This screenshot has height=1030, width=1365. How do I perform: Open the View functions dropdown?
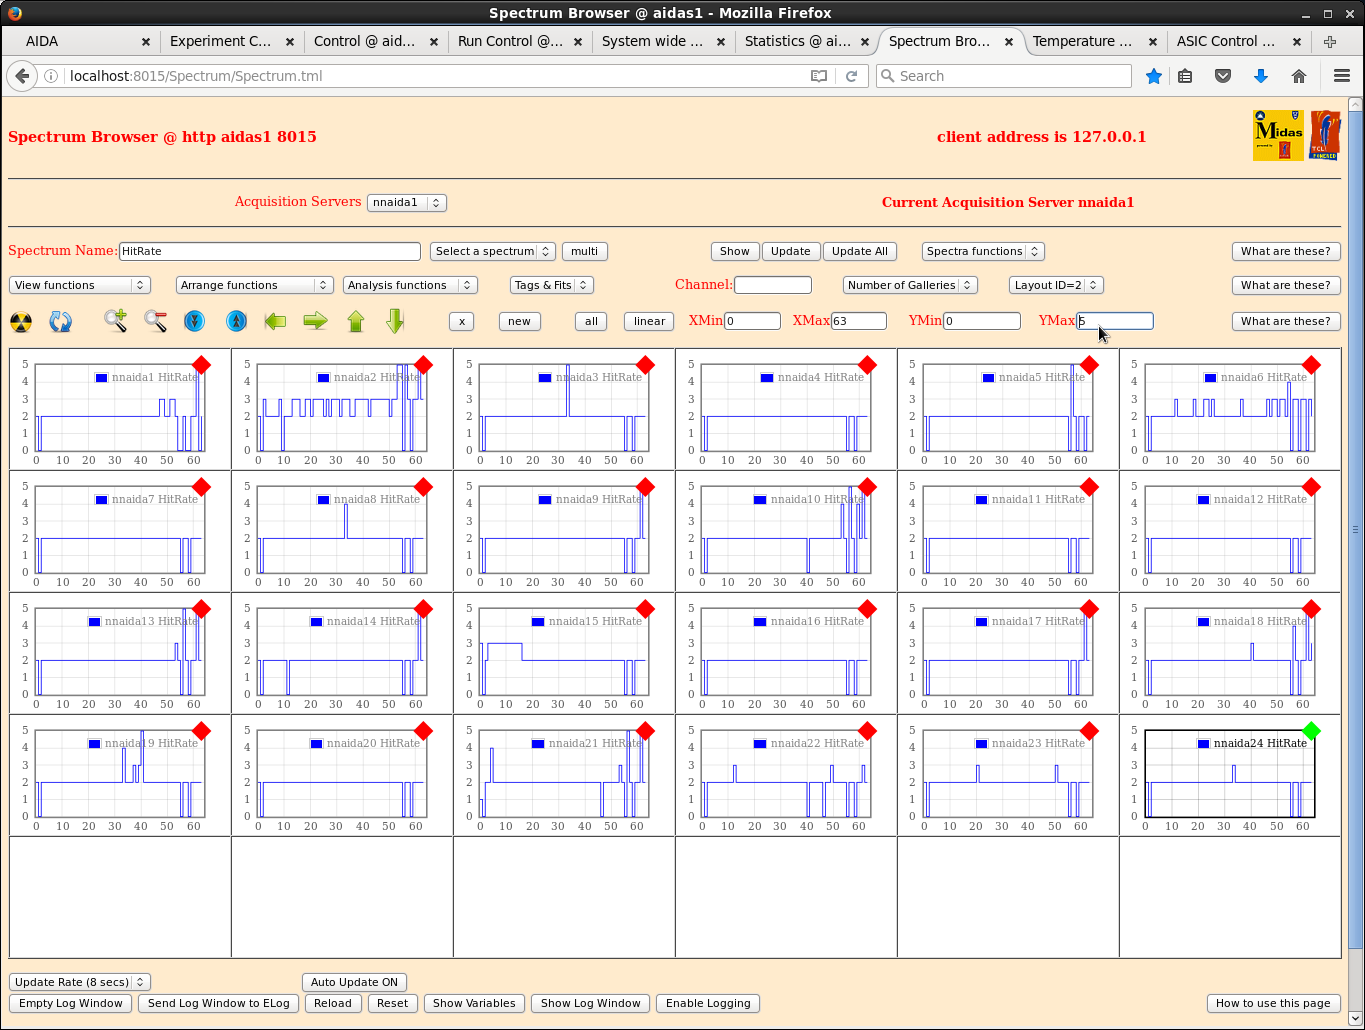pos(79,285)
